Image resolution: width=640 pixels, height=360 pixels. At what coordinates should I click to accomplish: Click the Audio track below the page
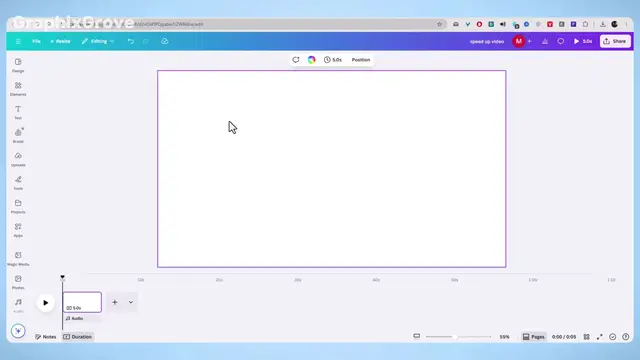coord(82,318)
